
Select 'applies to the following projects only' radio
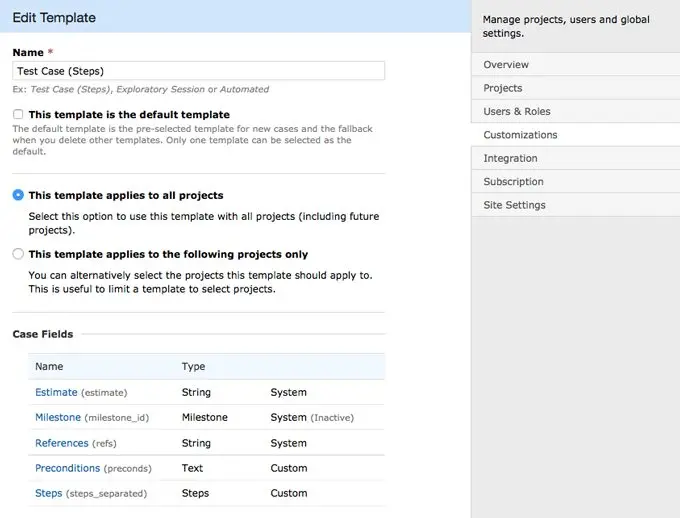pos(18,254)
